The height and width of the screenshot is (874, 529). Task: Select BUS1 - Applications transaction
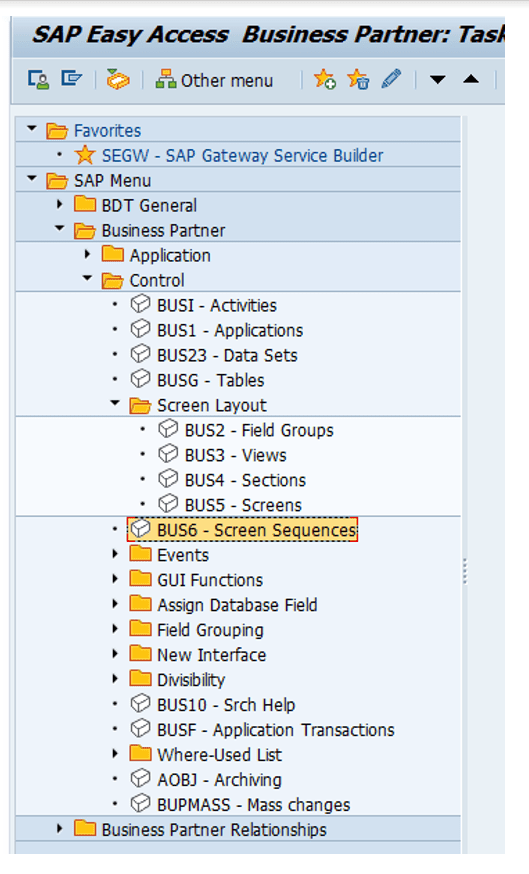point(230,331)
